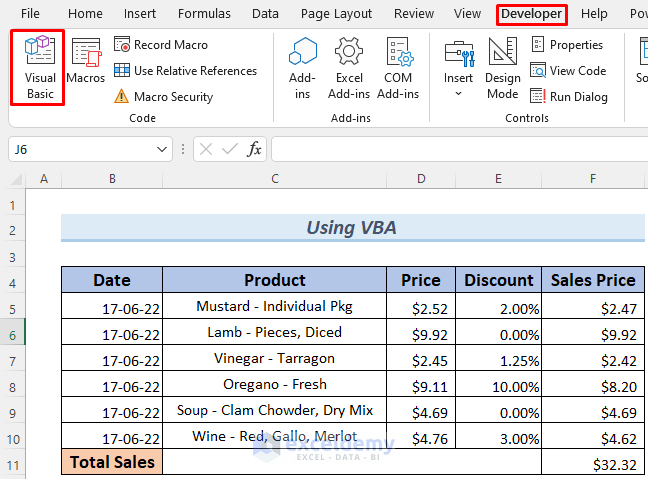648x479 pixels.
Task: Click the Select All corner triangle
Action: [16, 179]
